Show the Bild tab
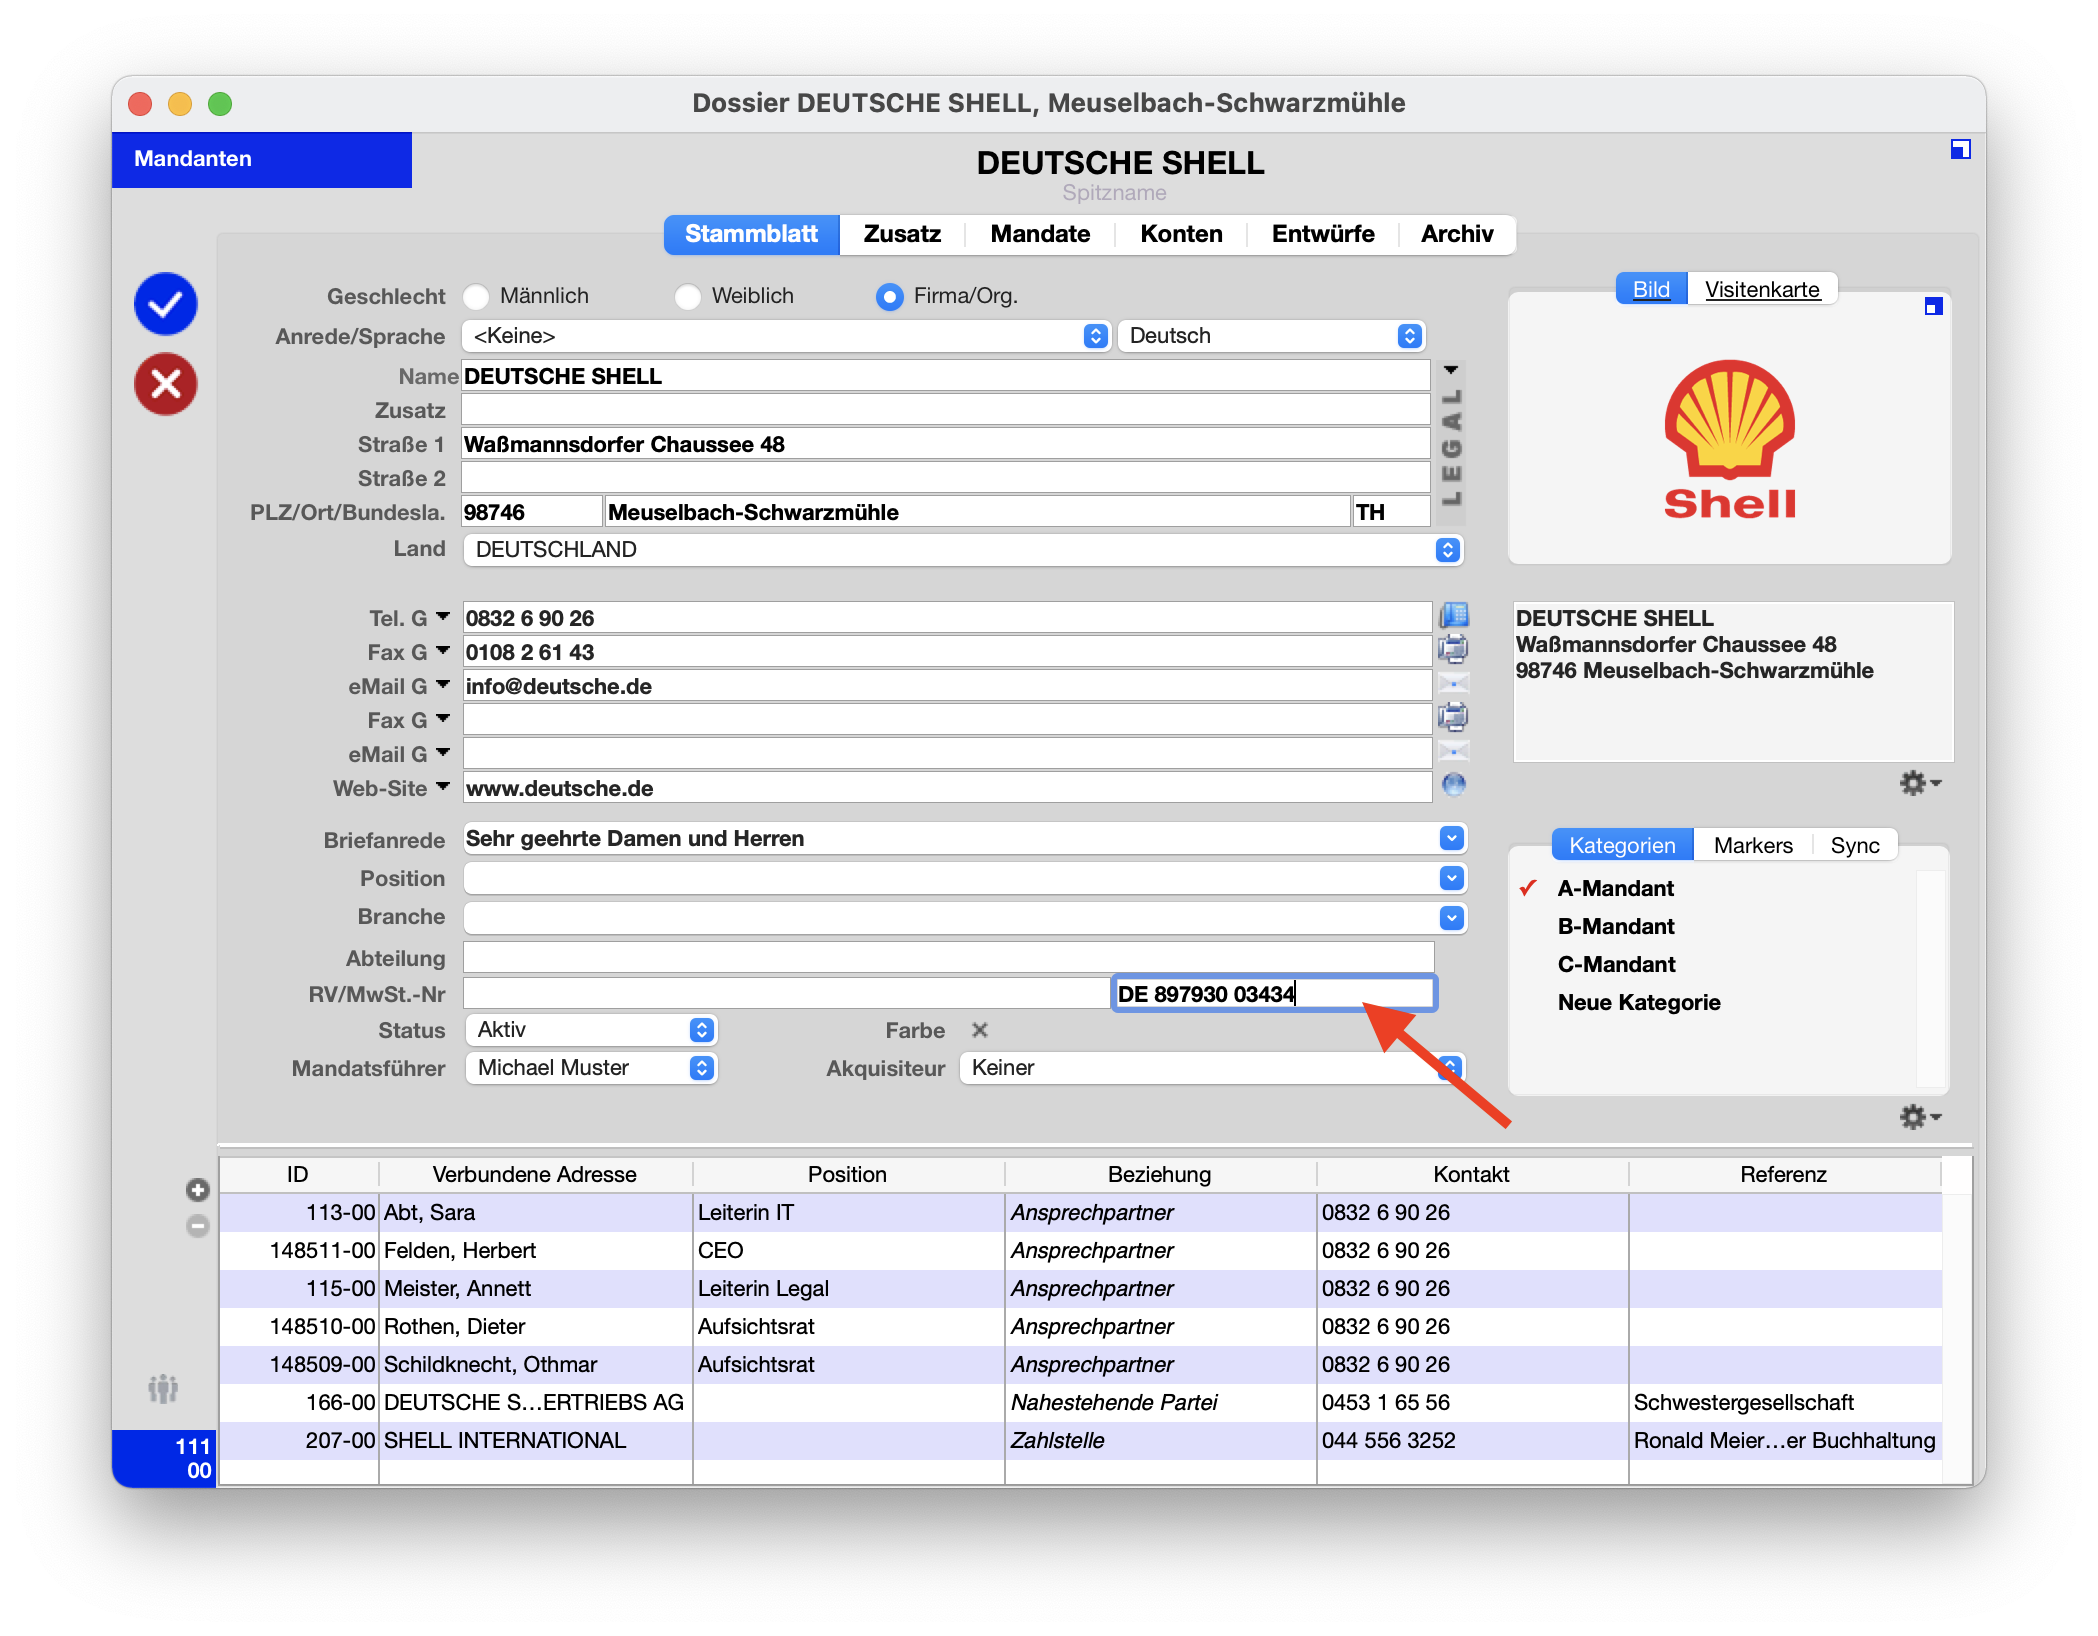Screen dimensions: 2098x1636 coord(1651,289)
